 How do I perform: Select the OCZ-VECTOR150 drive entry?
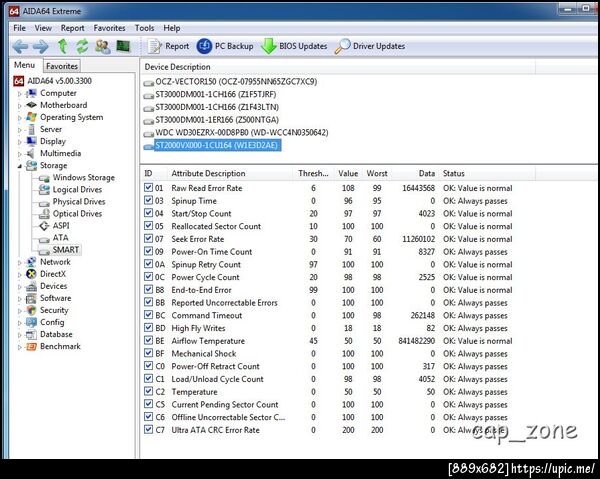tap(236, 82)
